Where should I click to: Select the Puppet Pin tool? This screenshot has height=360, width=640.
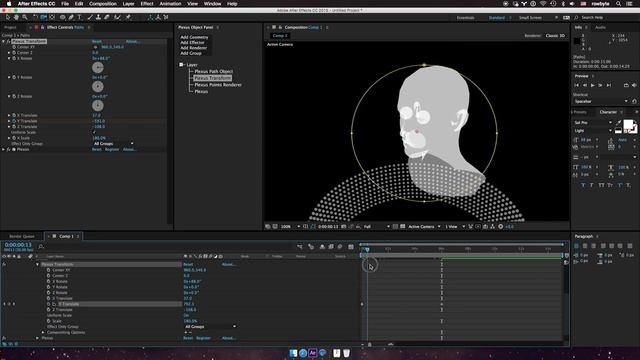pyautogui.click(x=128, y=17)
